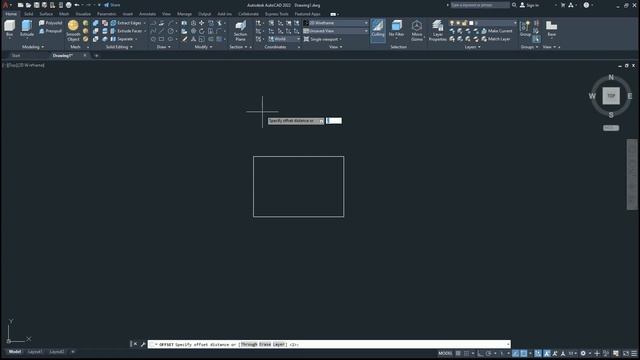
Task: Click the Save icon in quick access toolbar
Action: pos(37,5)
